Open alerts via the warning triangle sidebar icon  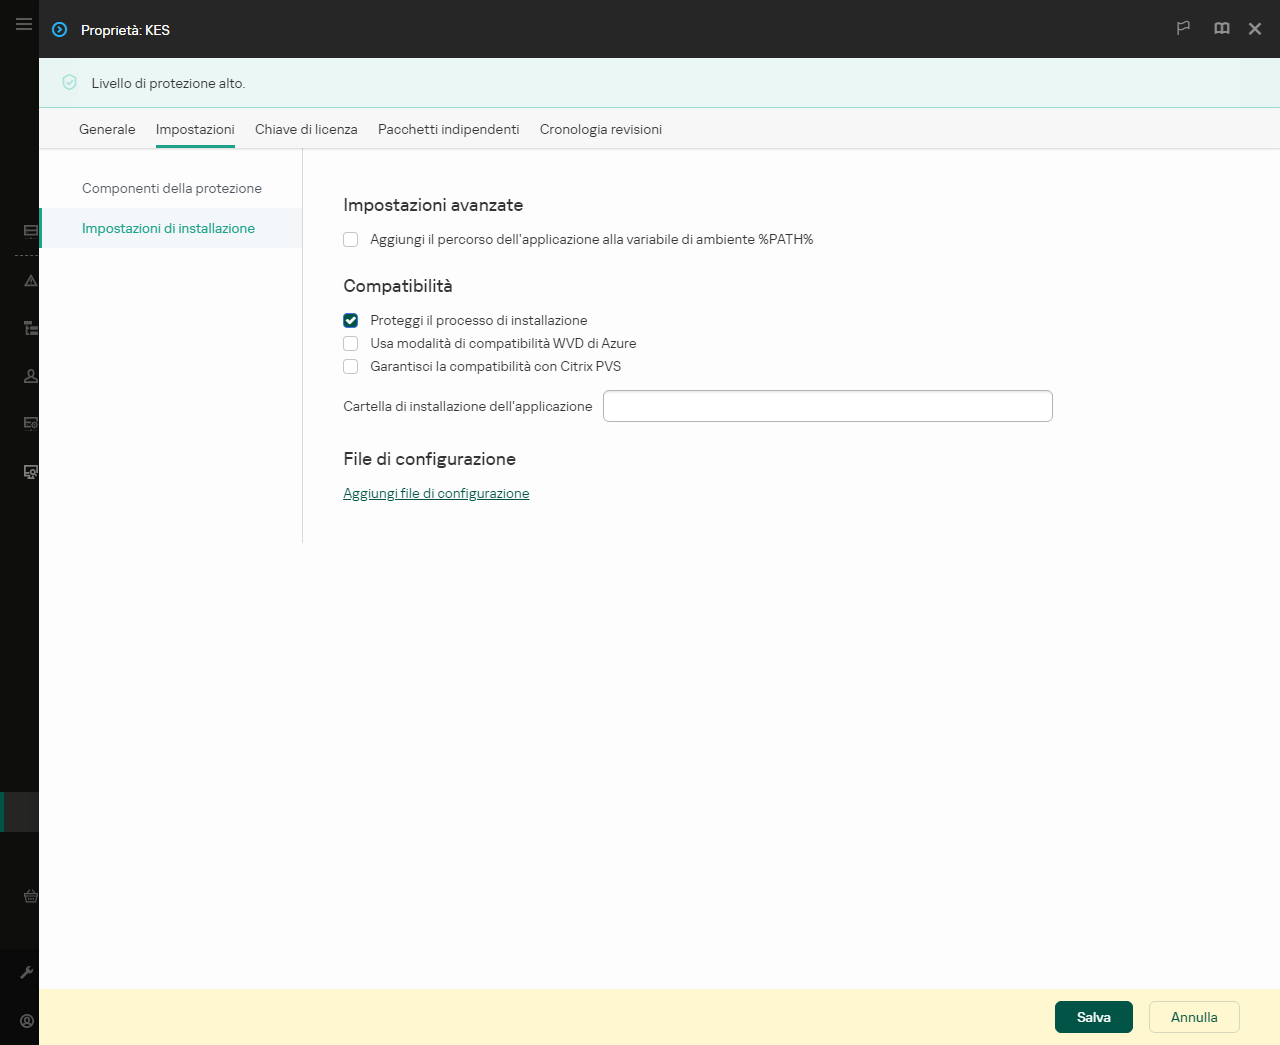[29, 281]
